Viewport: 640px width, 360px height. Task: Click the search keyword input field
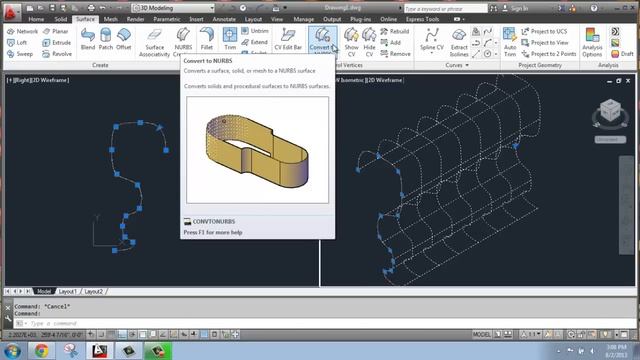point(445,9)
